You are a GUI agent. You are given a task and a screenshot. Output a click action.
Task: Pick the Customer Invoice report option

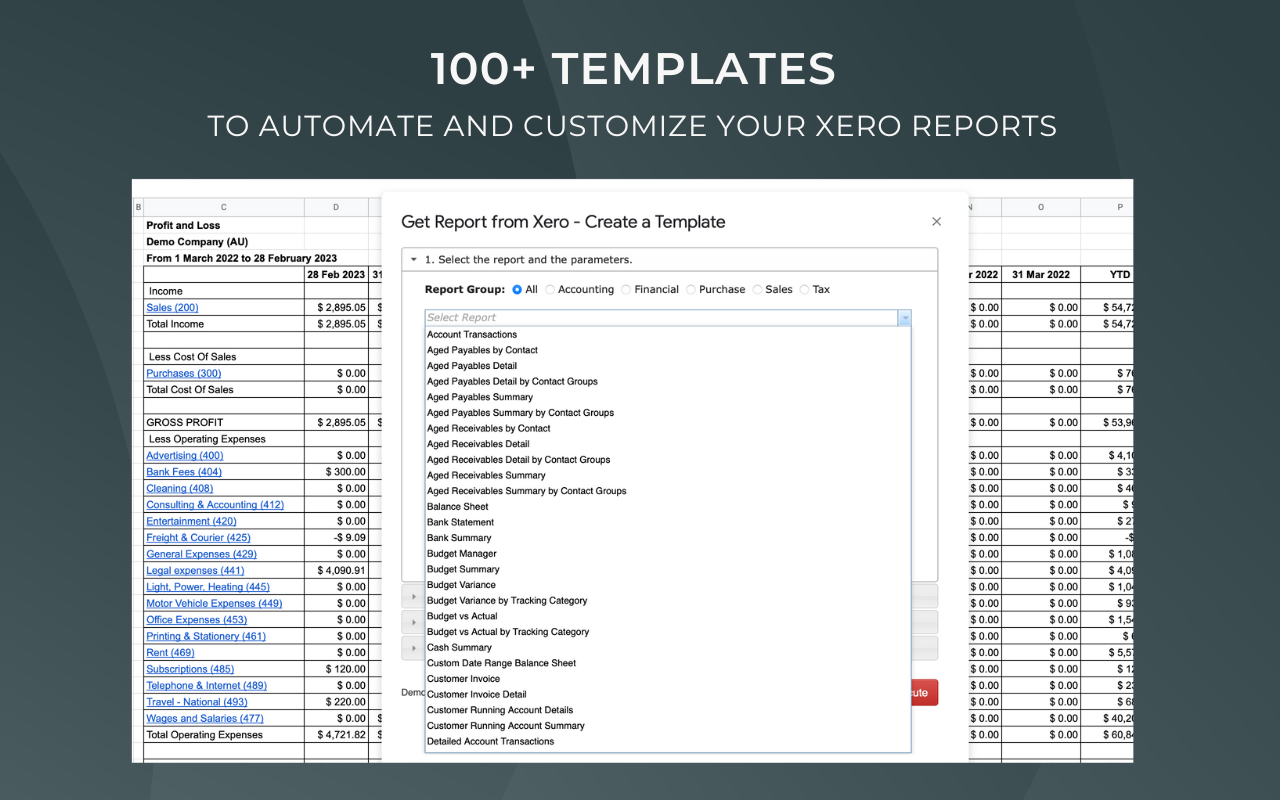click(668, 679)
